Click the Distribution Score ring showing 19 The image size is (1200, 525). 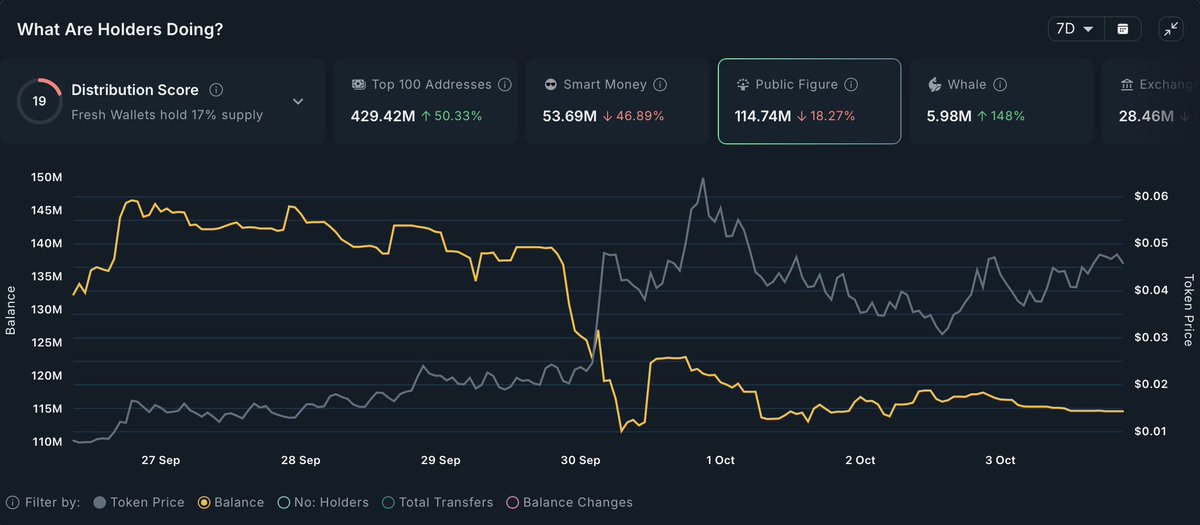point(39,101)
